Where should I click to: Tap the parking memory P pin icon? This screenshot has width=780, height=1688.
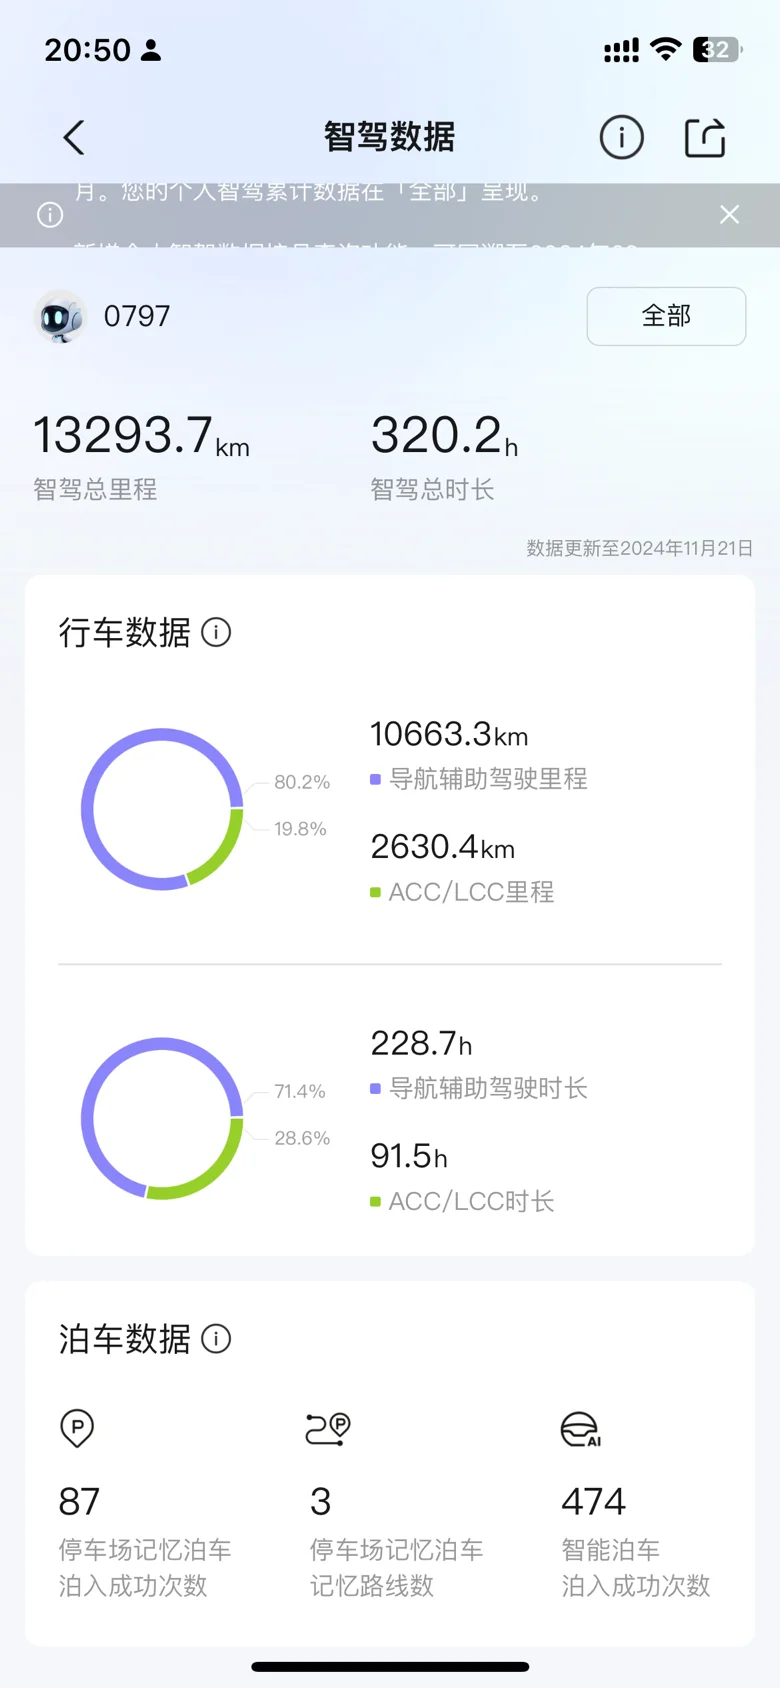[x=77, y=1428]
